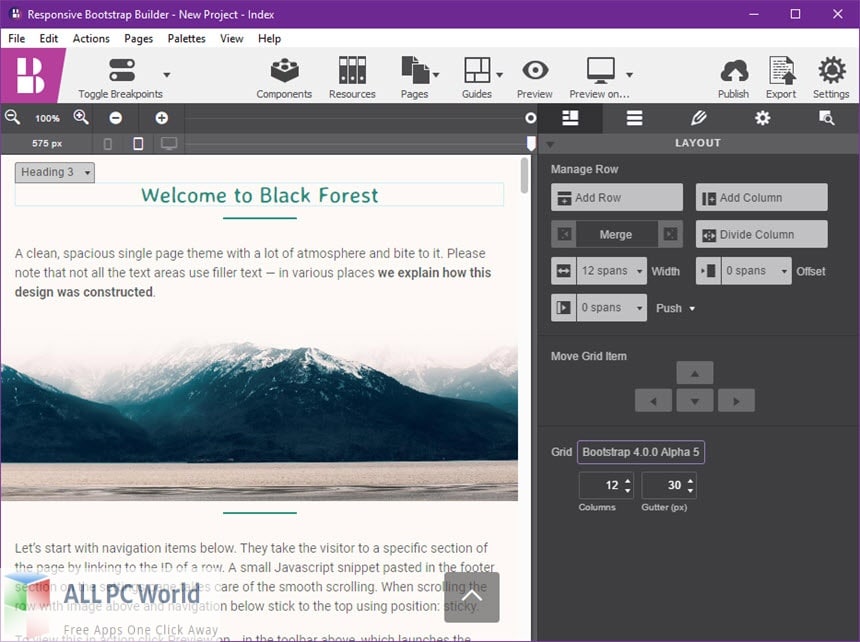Screen dimensions: 860x642
Task: Switch to the pencil styling tab
Action: tap(698, 118)
